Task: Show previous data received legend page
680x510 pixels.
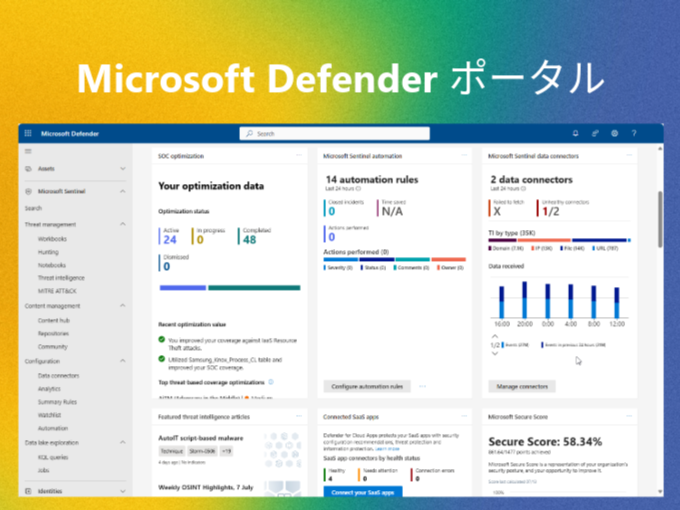Action: point(495,336)
